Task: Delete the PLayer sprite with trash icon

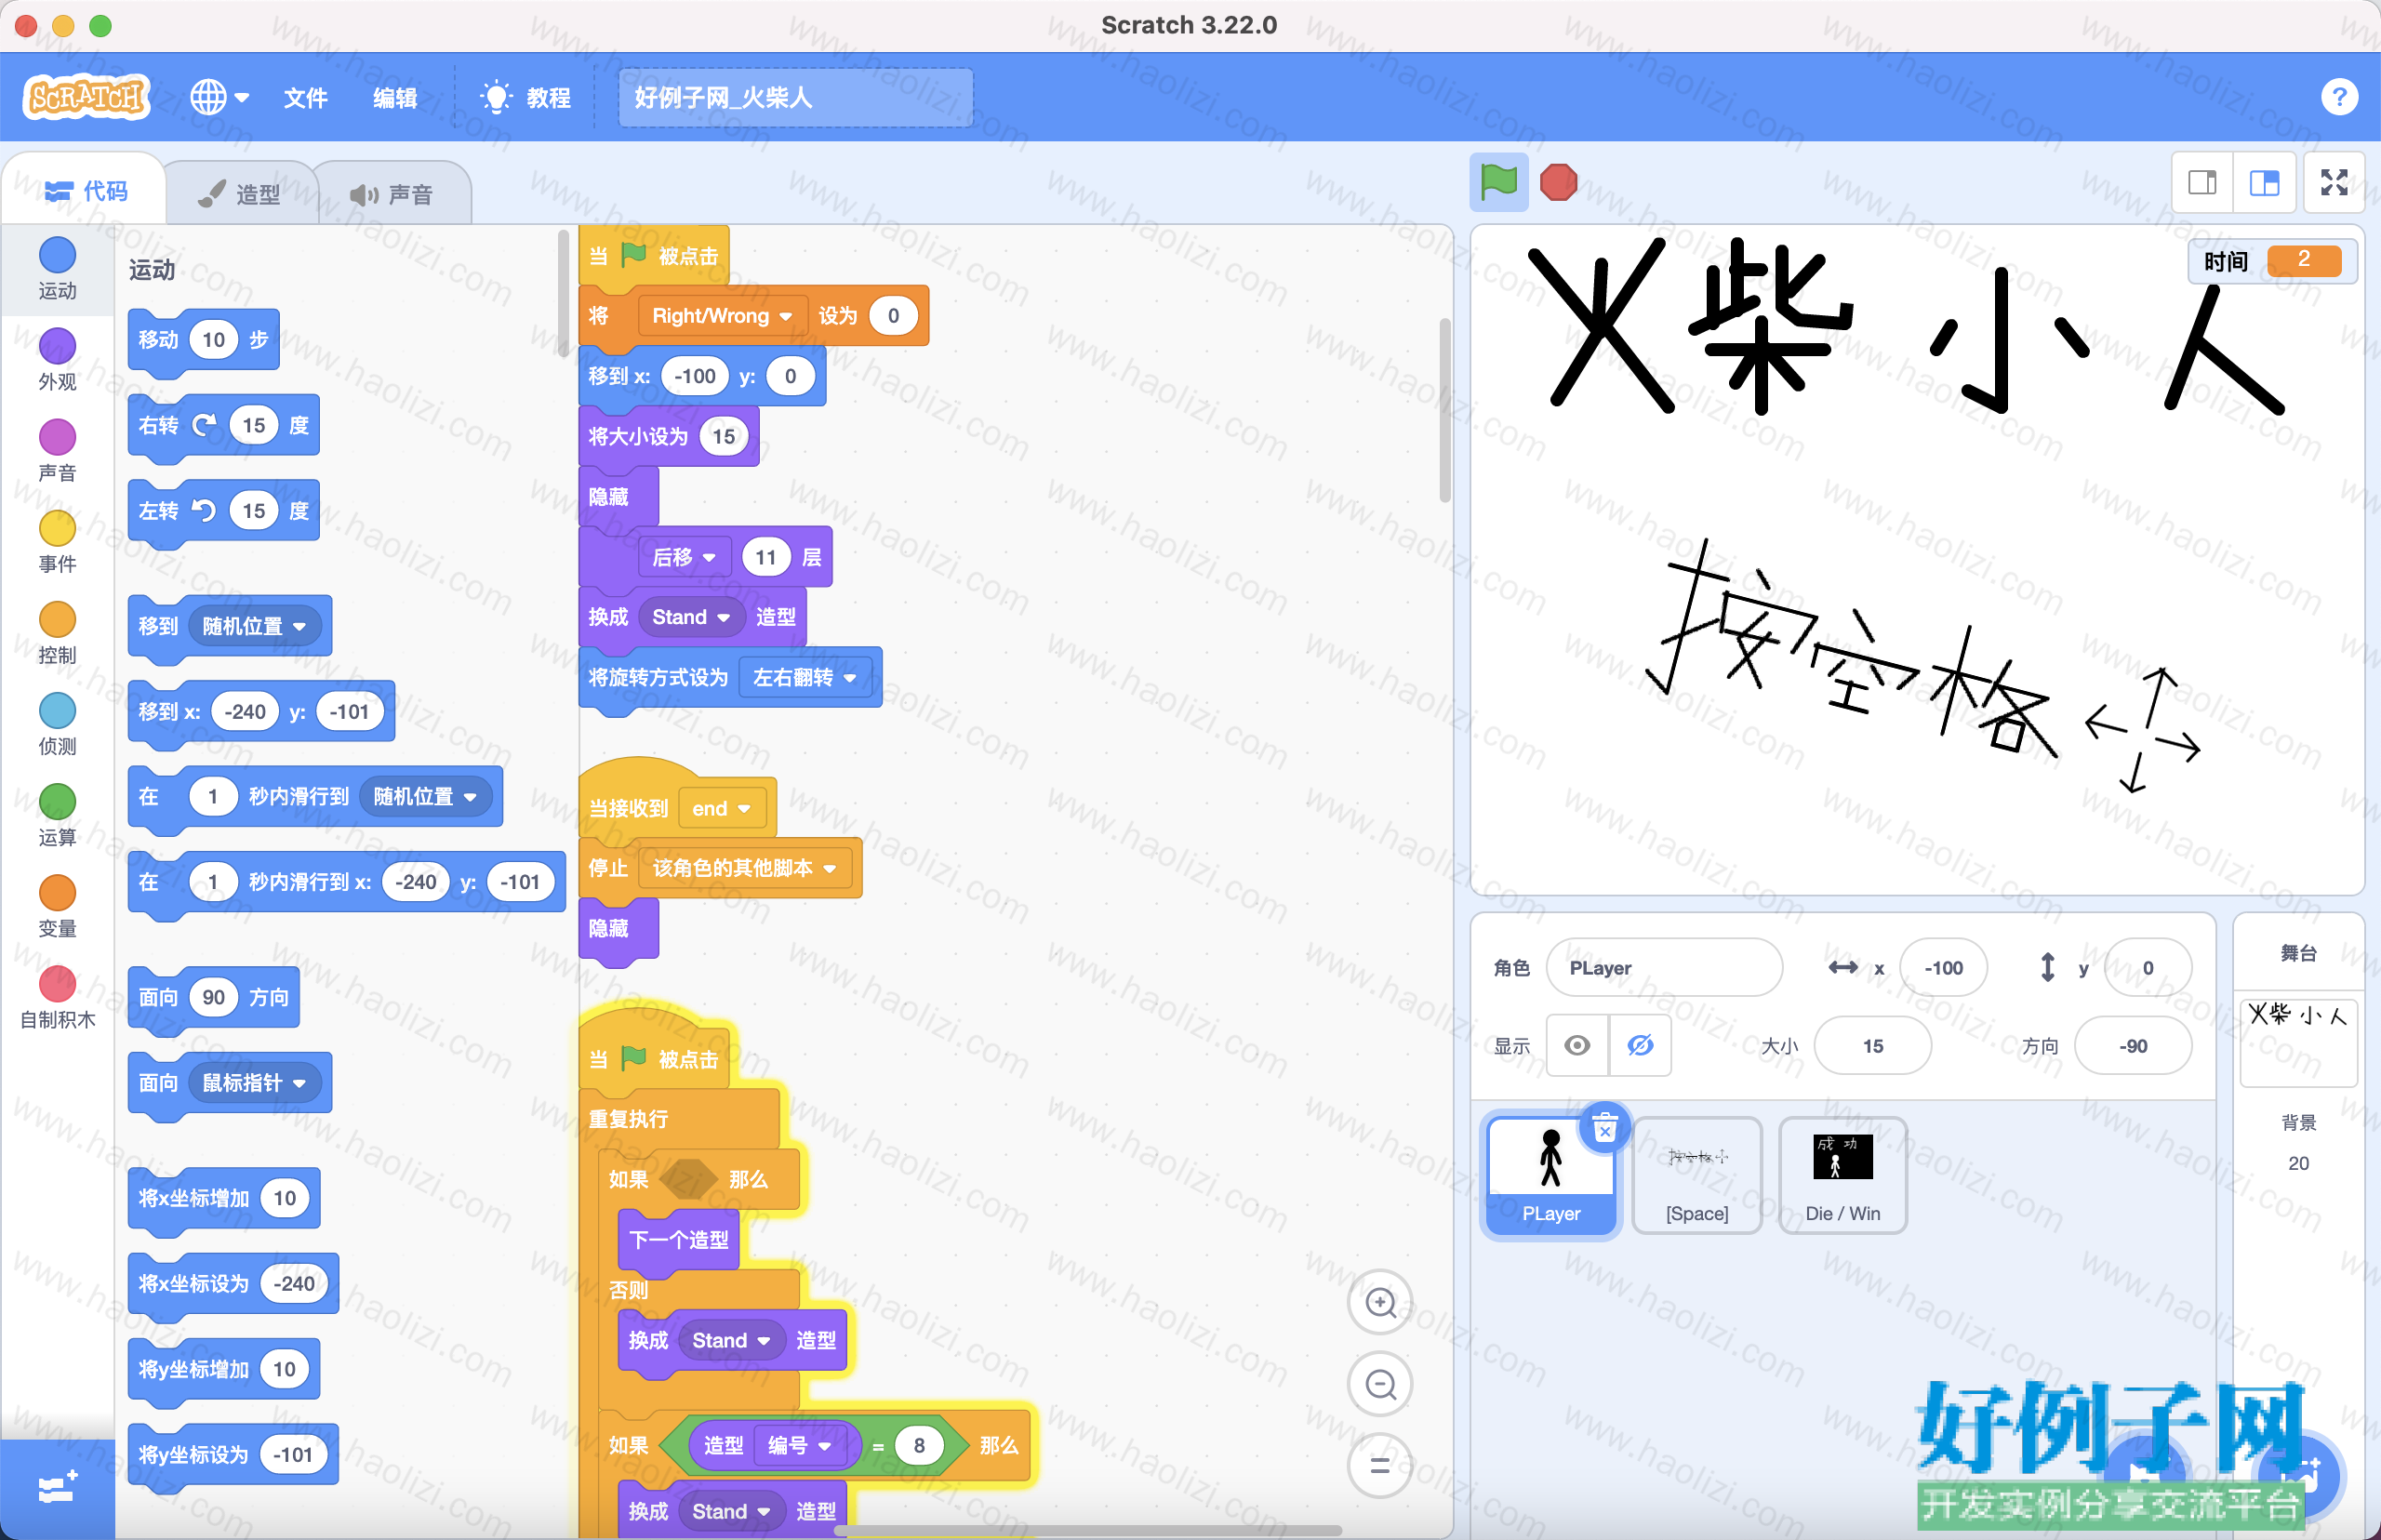Action: tap(1604, 1128)
